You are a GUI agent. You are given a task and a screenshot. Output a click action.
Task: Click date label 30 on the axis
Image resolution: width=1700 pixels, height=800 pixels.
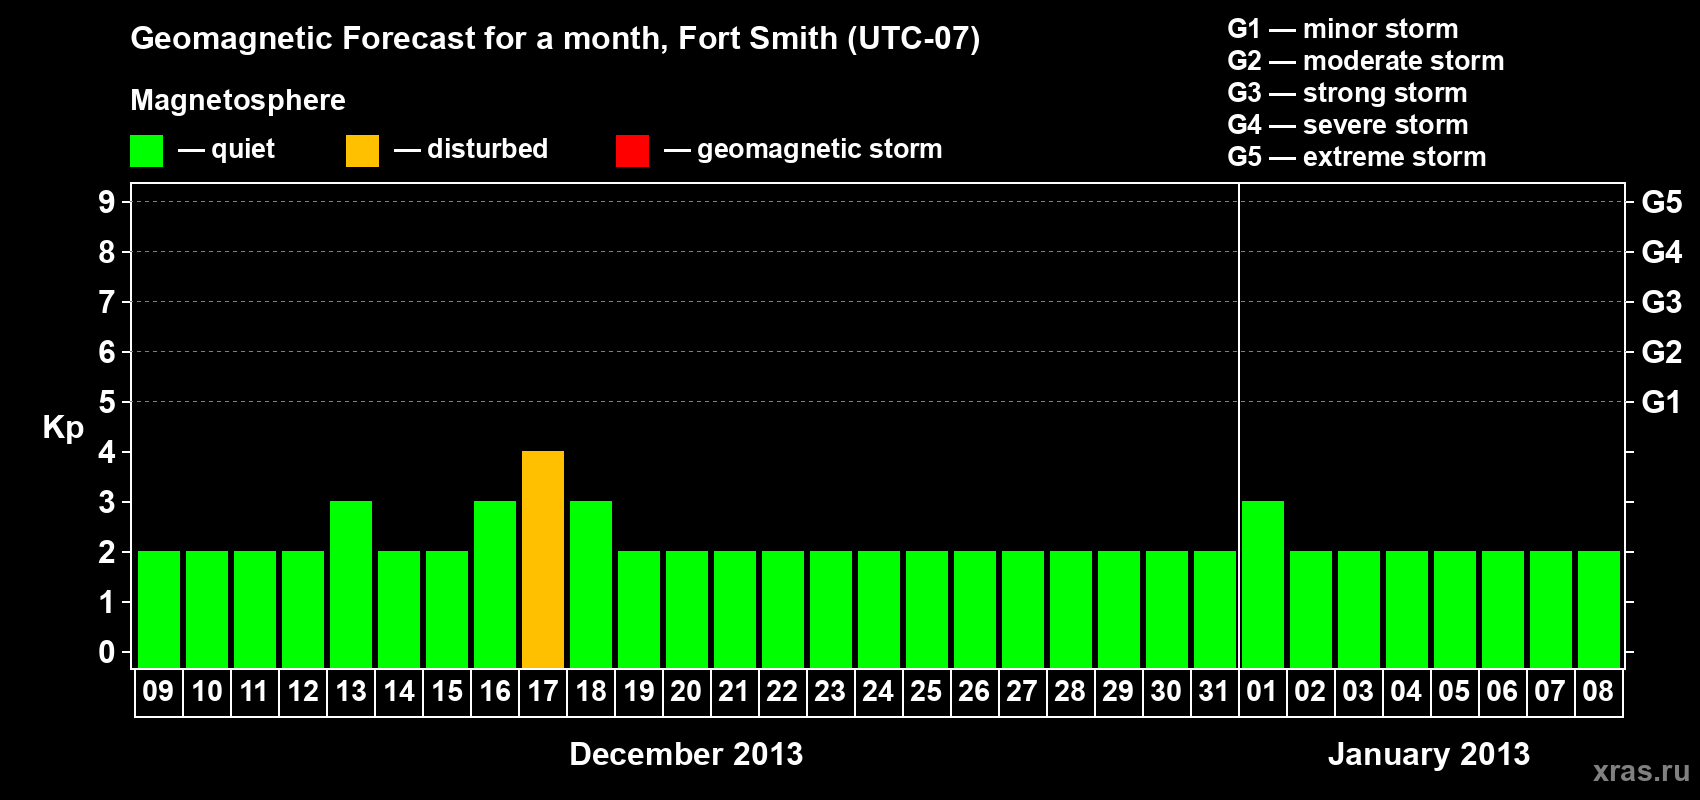click(1166, 691)
